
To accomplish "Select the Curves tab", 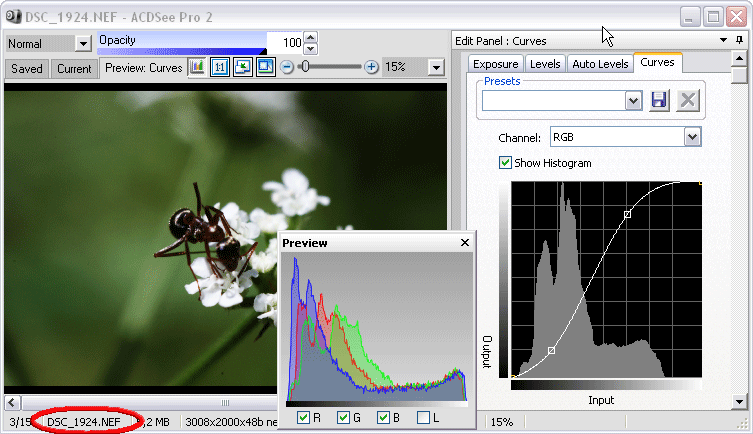I will tap(657, 62).
